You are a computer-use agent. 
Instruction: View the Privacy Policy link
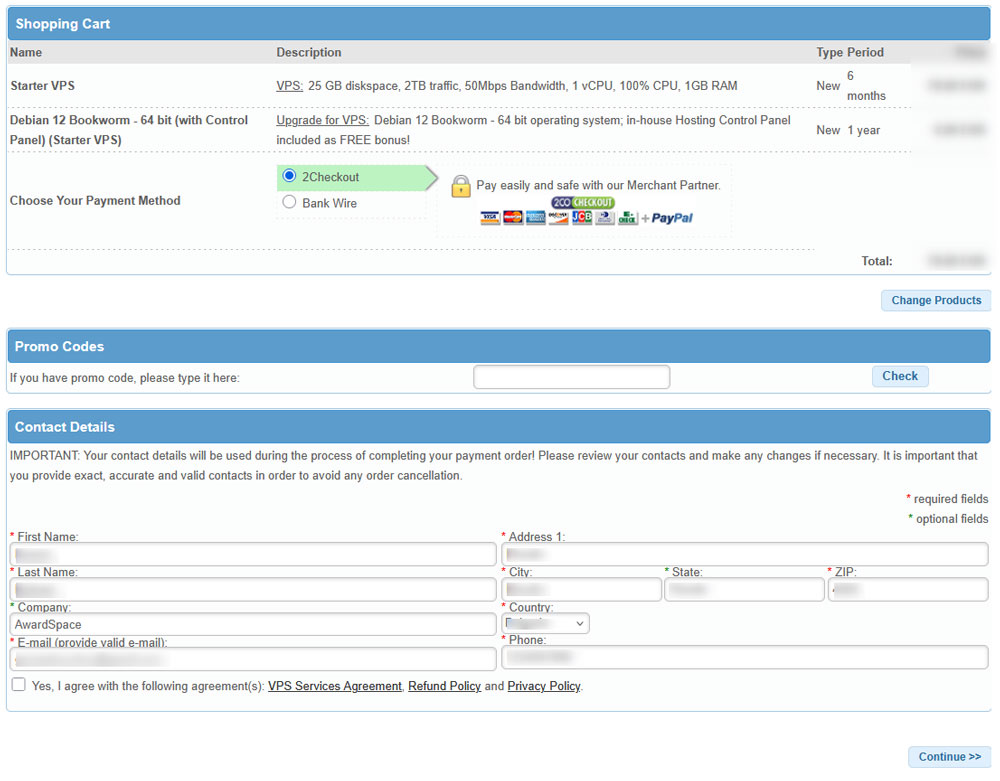point(543,687)
